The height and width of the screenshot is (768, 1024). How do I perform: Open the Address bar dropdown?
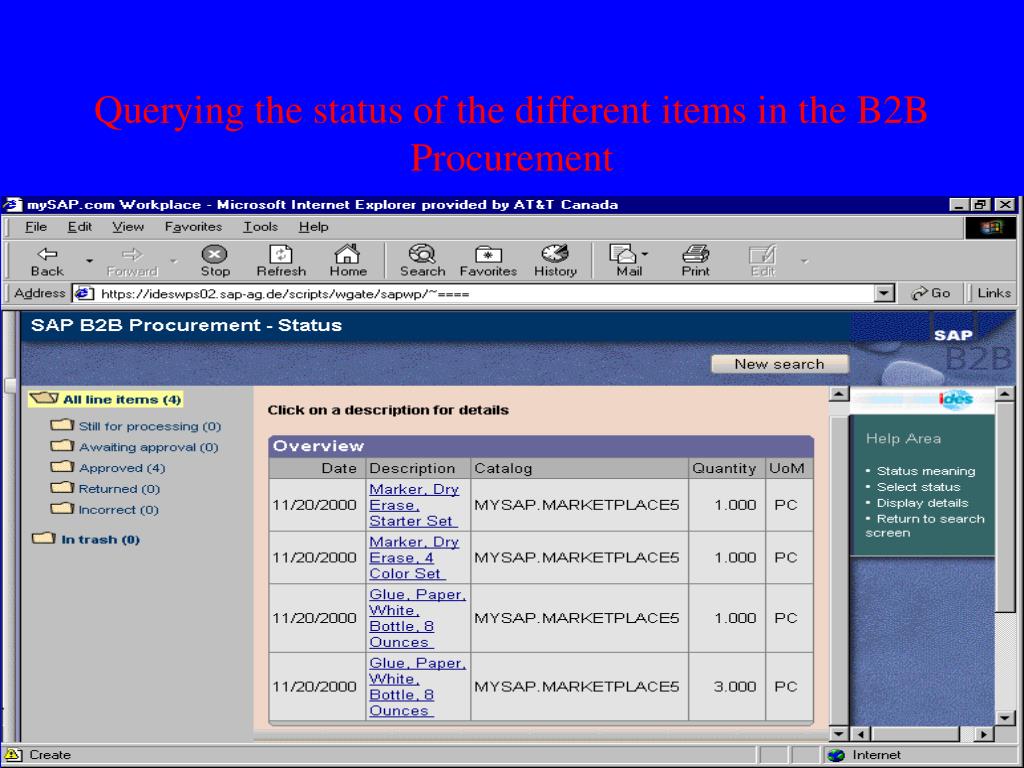884,293
